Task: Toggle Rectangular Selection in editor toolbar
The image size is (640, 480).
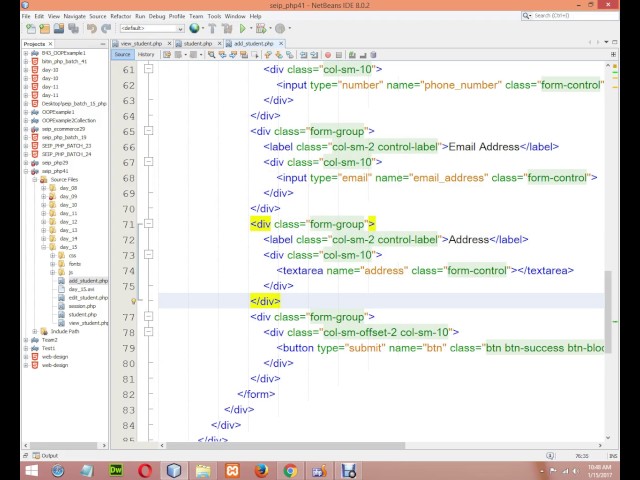Action: (255, 55)
